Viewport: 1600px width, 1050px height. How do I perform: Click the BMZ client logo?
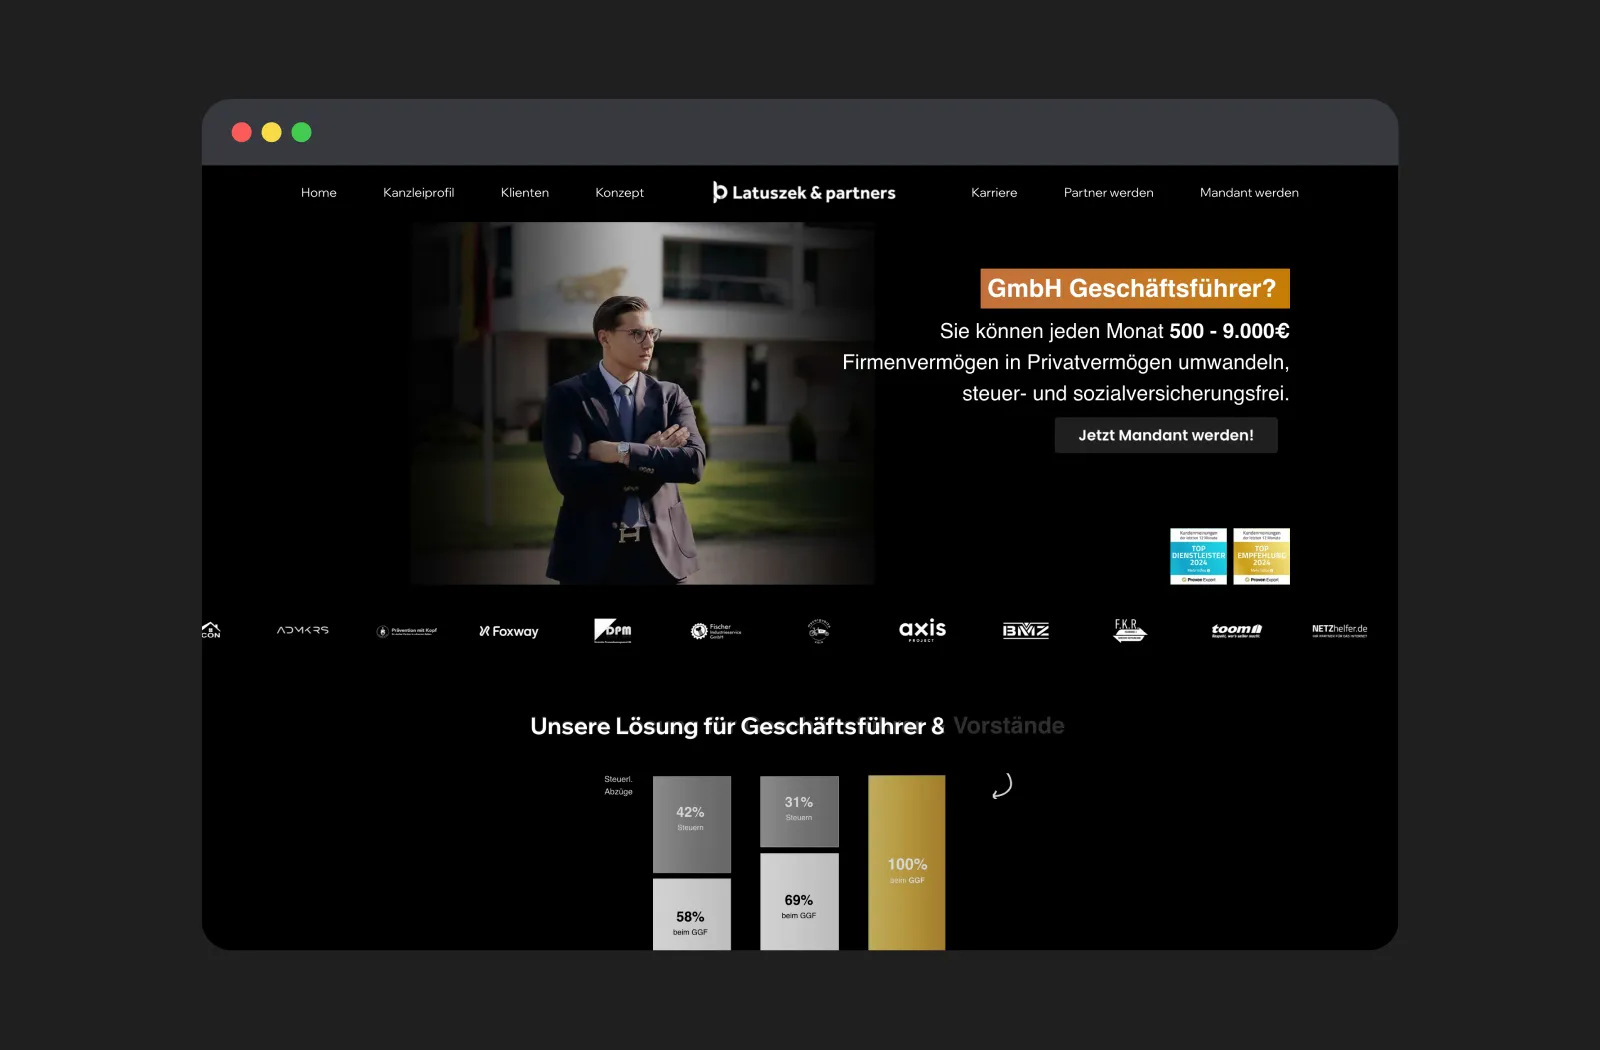(x=1026, y=630)
